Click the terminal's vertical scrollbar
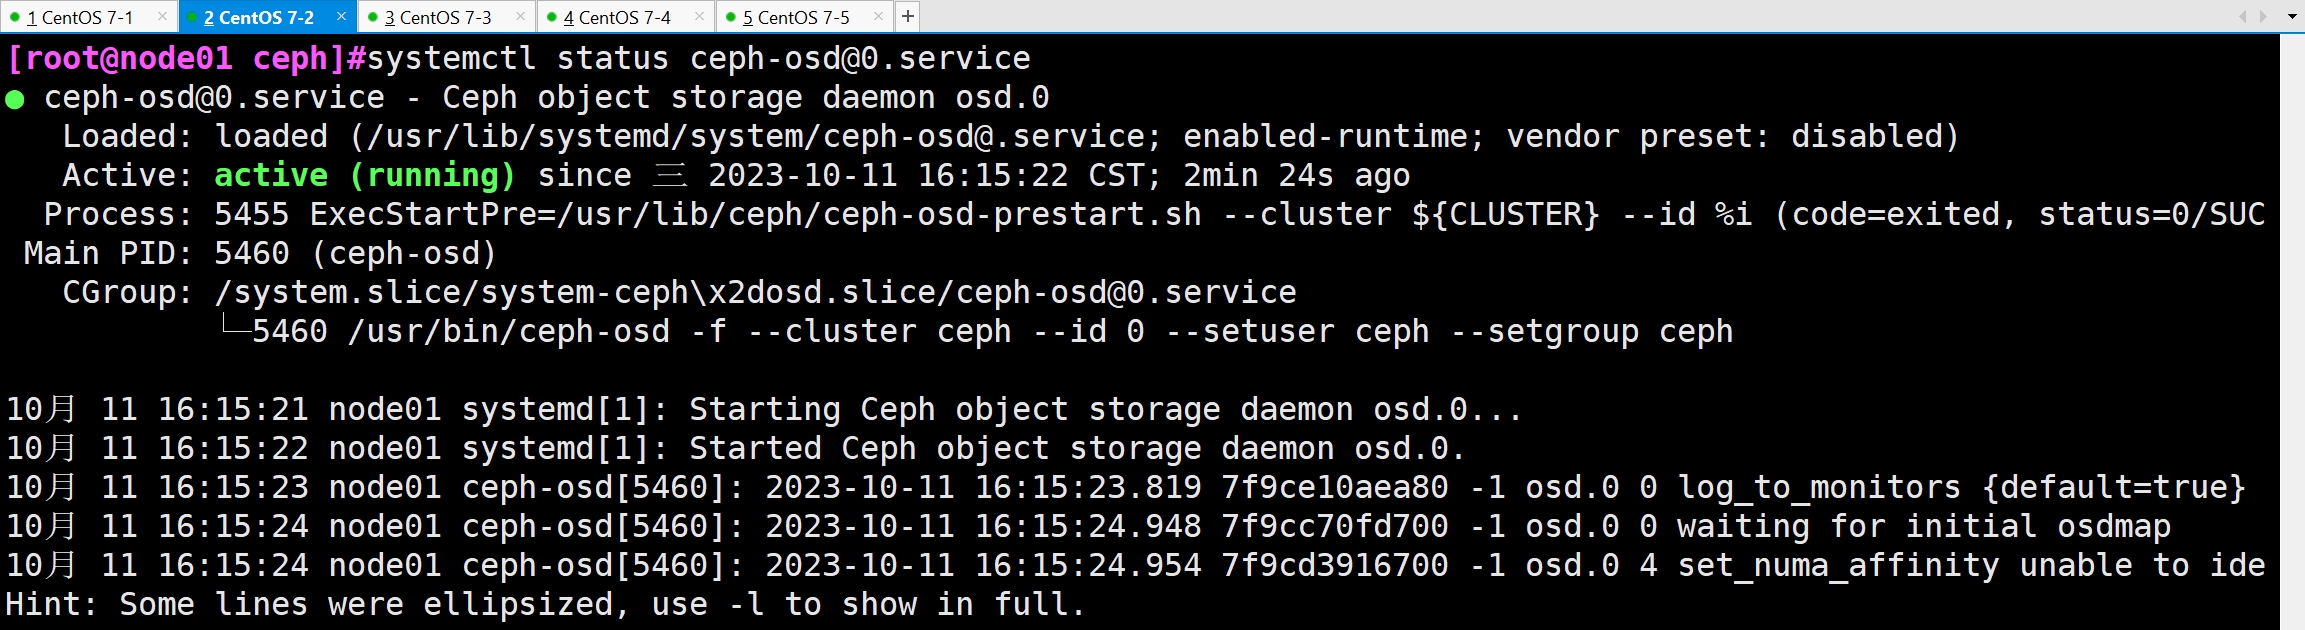The height and width of the screenshot is (630, 2305). point(2292,330)
